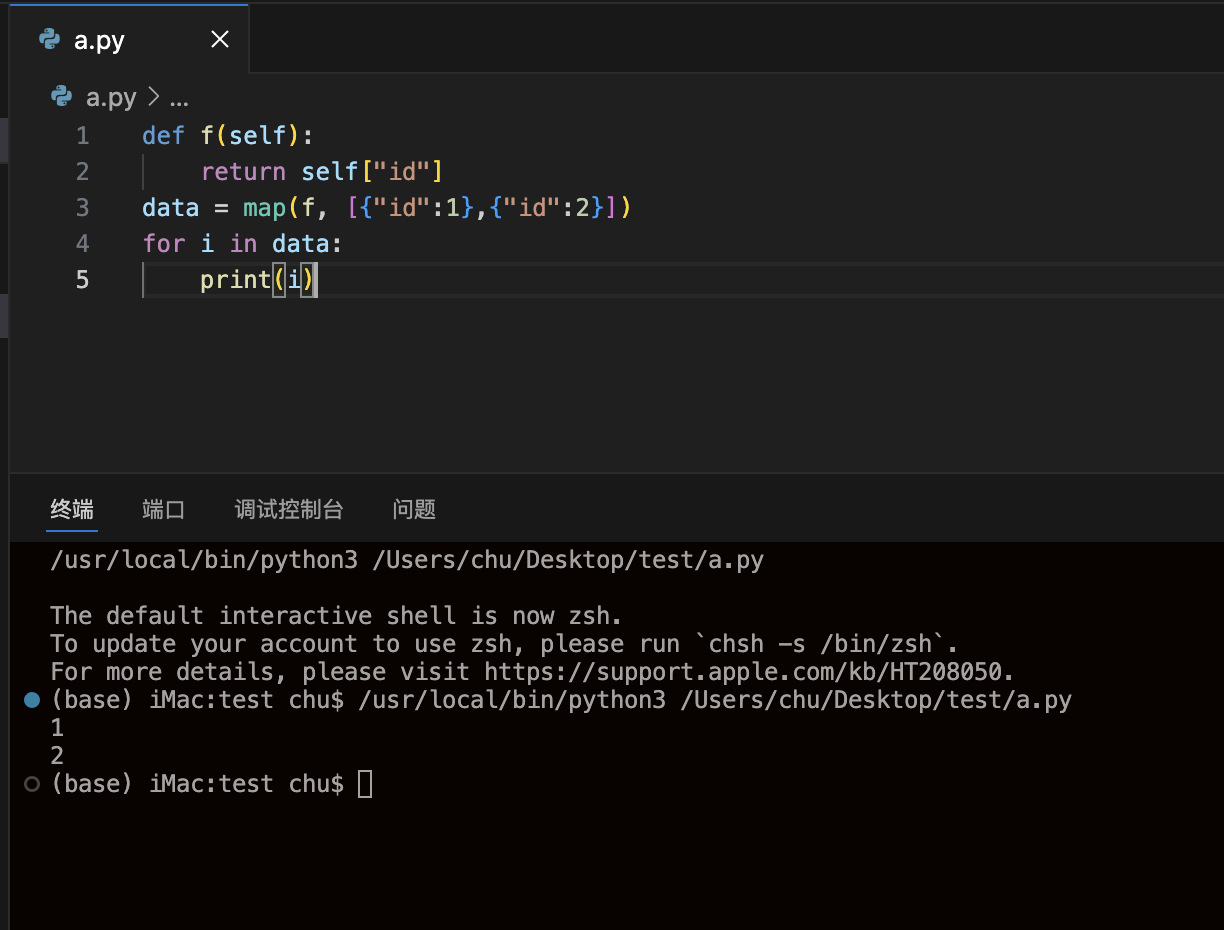This screenshot has height=930, width=1224.
Task: Click line number 5 in the gutter
Action: coord(81,280)
